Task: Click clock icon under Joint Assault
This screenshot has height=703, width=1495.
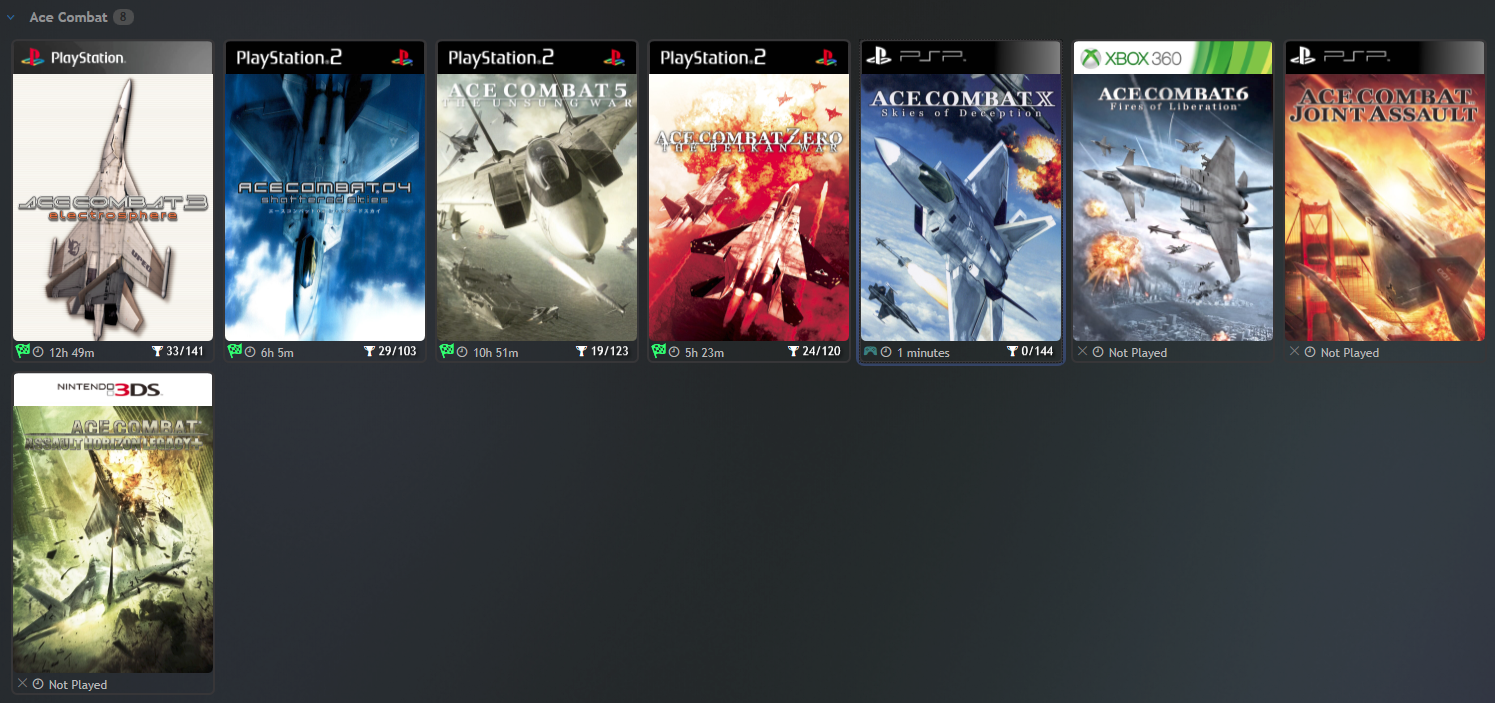Action: point(1310,352)
